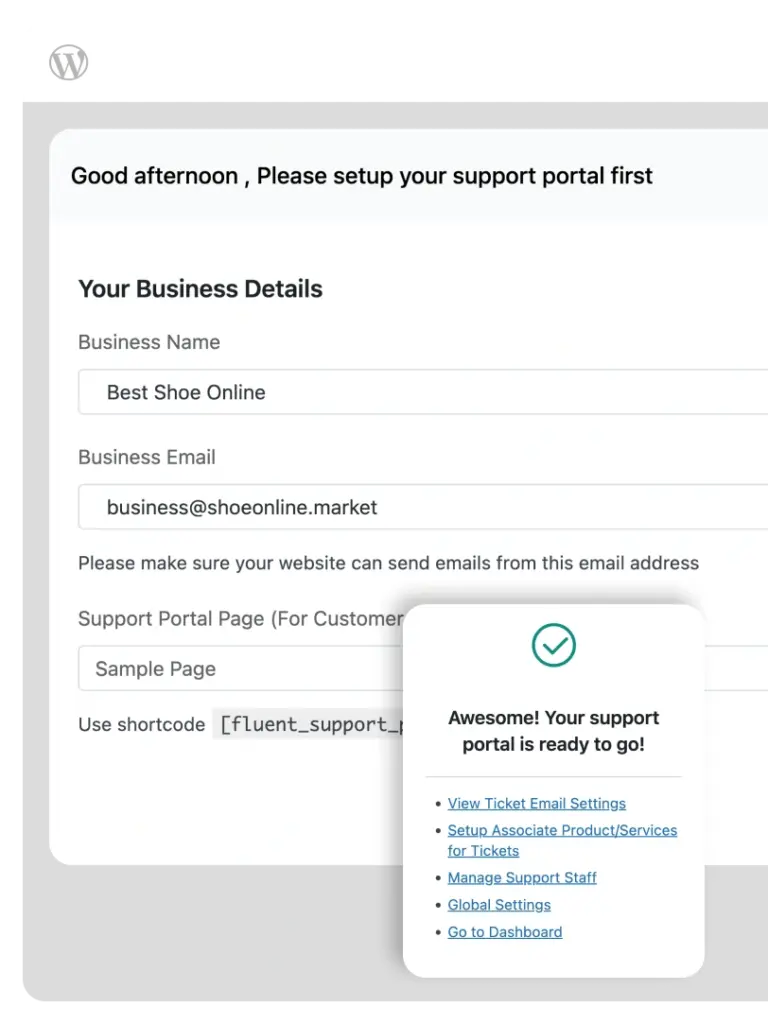Viewport: 768px width, 1024px height.
Task: Click the Business Name field label
Action: (x=149, y=342)
